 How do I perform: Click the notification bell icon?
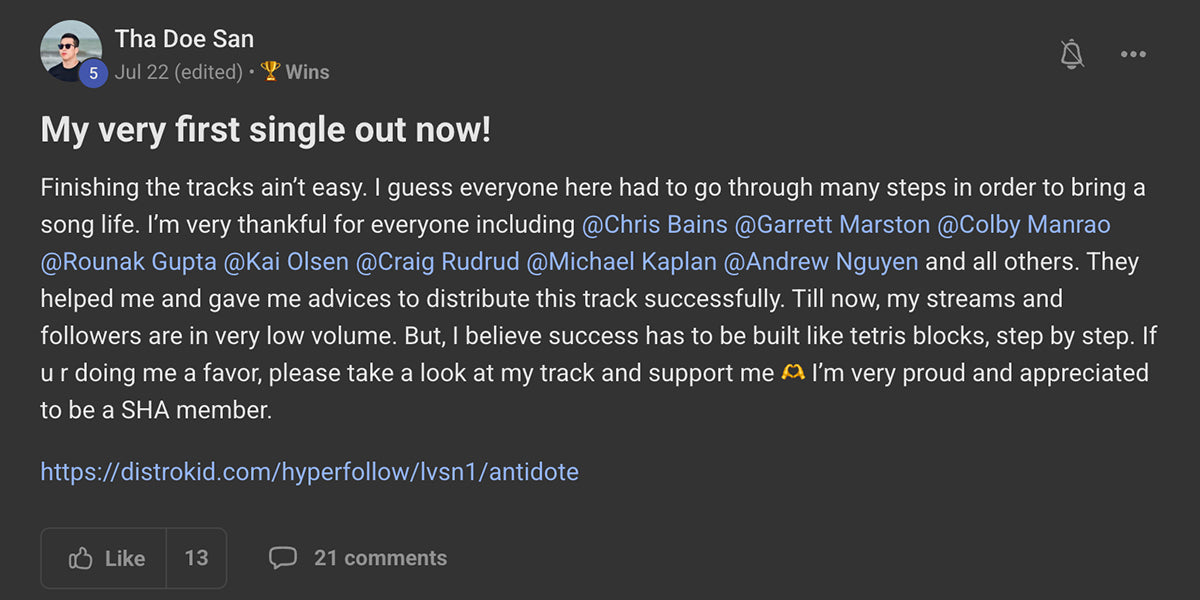[x=1070, y=54]
